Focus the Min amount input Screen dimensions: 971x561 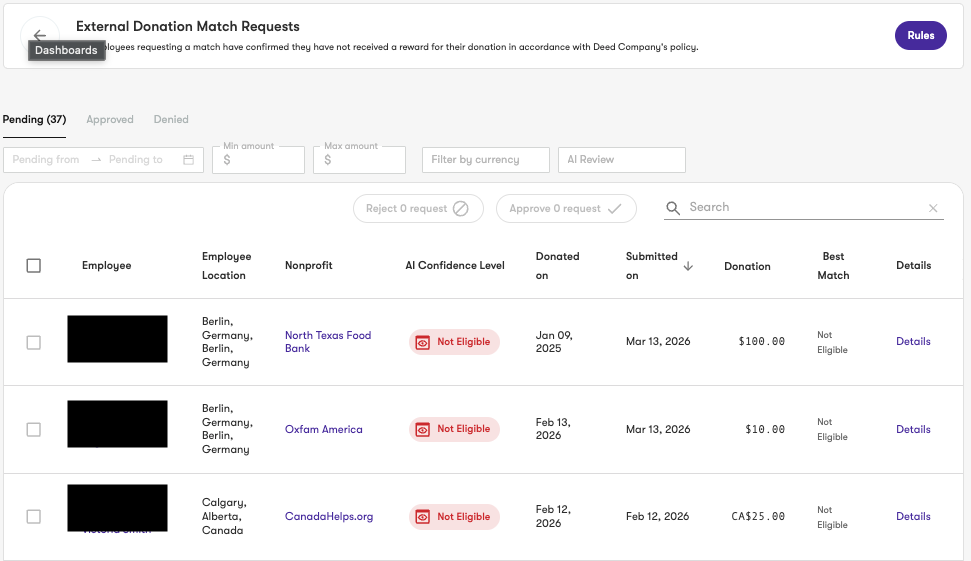[x=258, y=160]
